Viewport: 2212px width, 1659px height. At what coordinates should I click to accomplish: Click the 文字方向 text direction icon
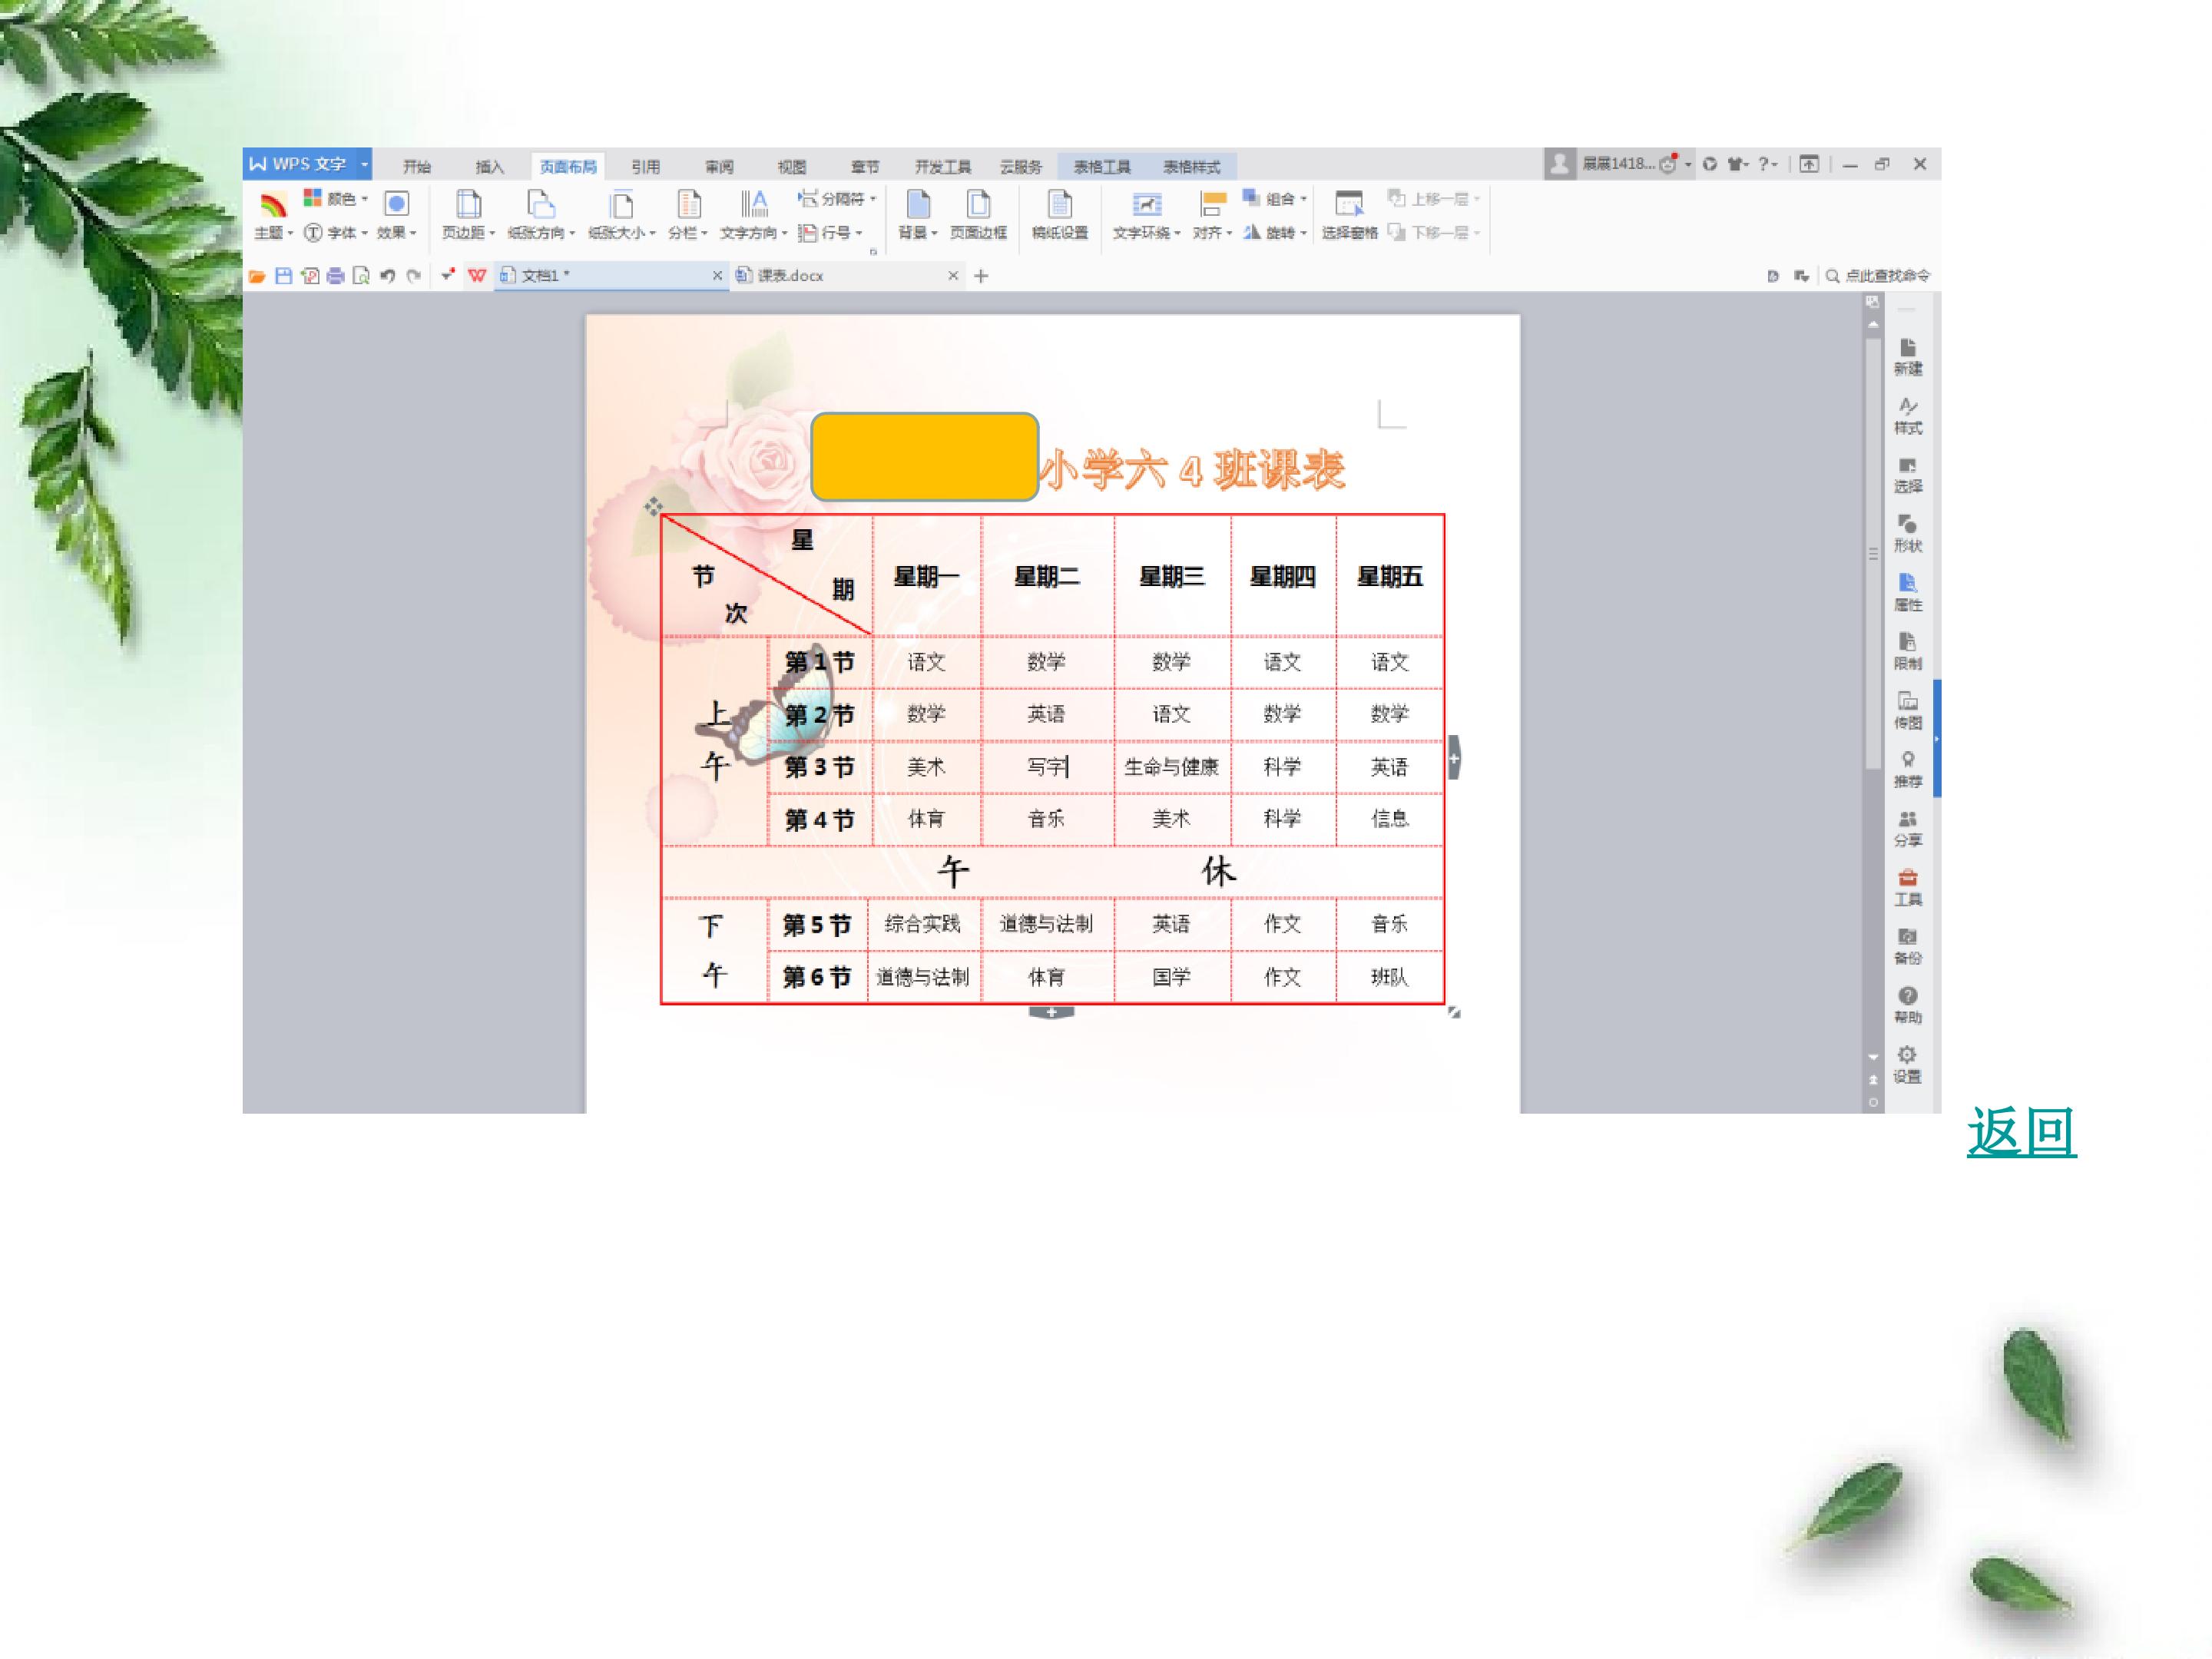(x=754, y=205)
